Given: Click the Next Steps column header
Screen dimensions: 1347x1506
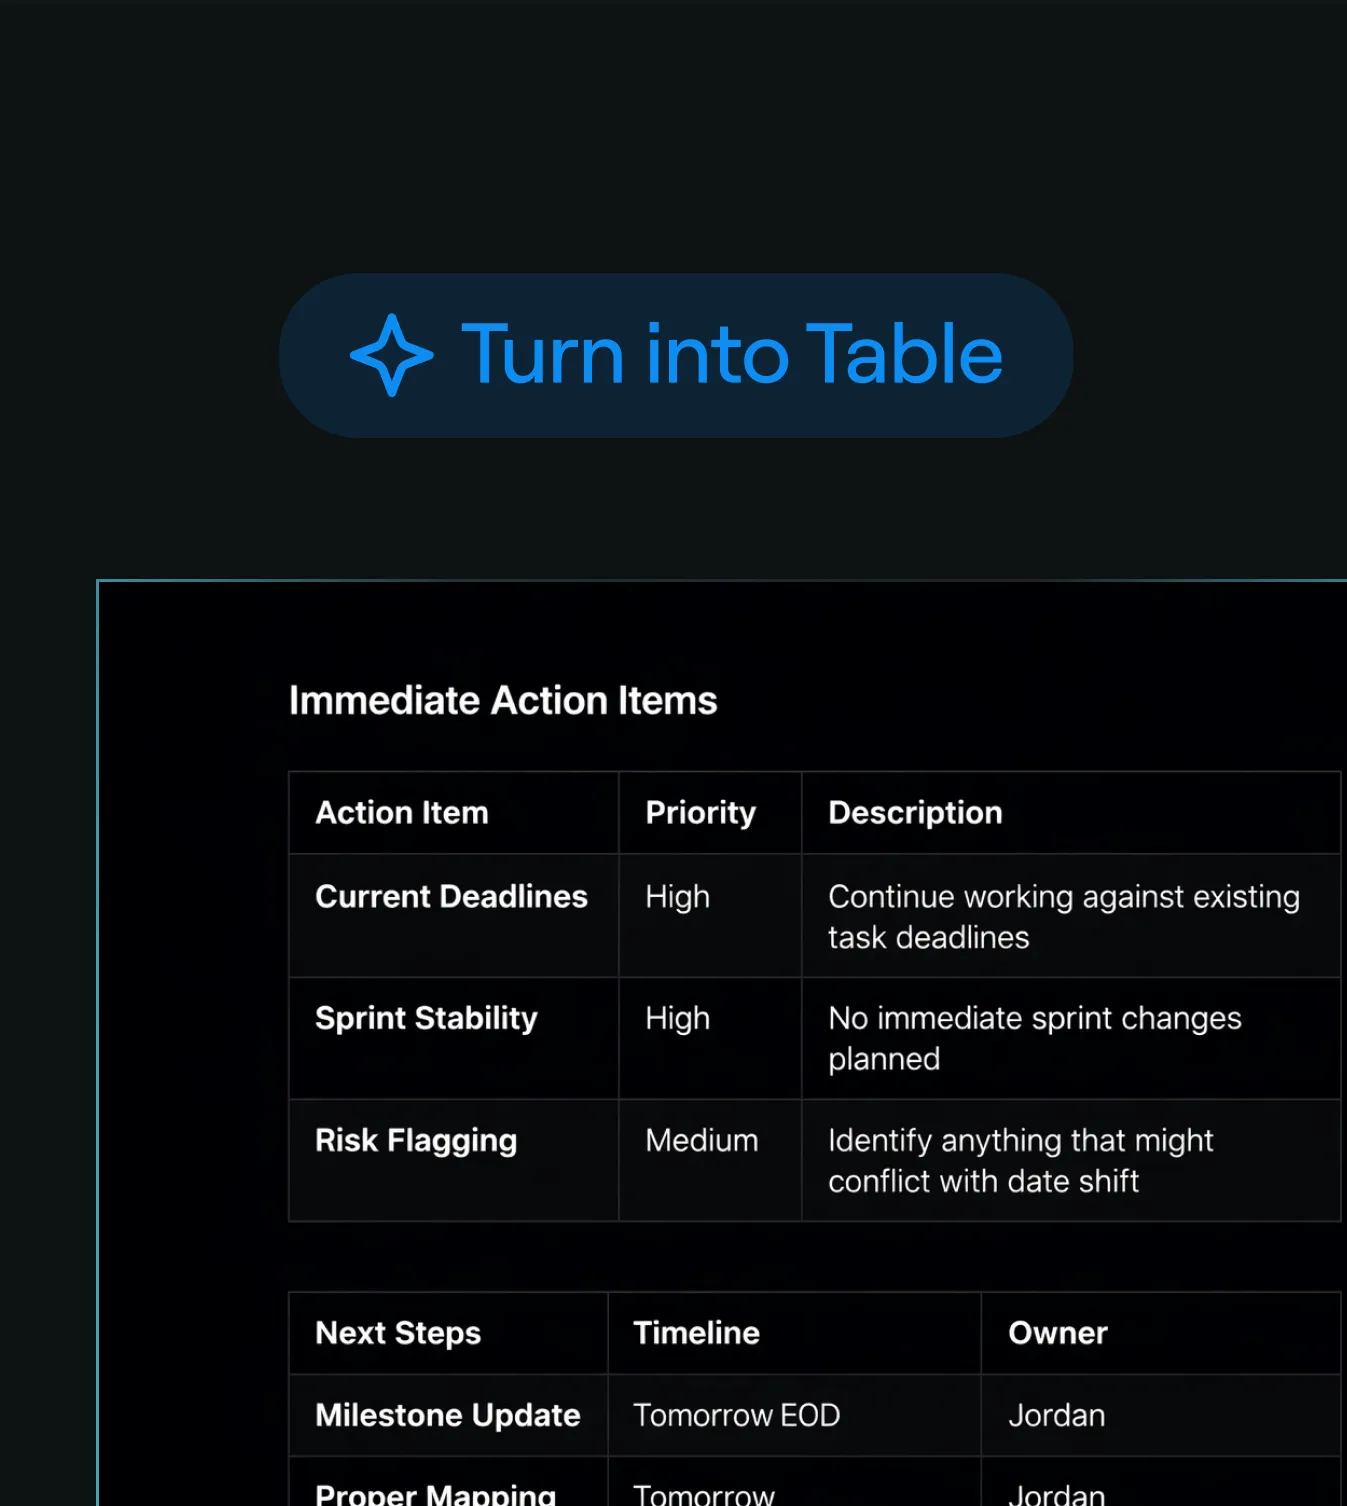Looking at the screenshot, I should coord(449,1333).
